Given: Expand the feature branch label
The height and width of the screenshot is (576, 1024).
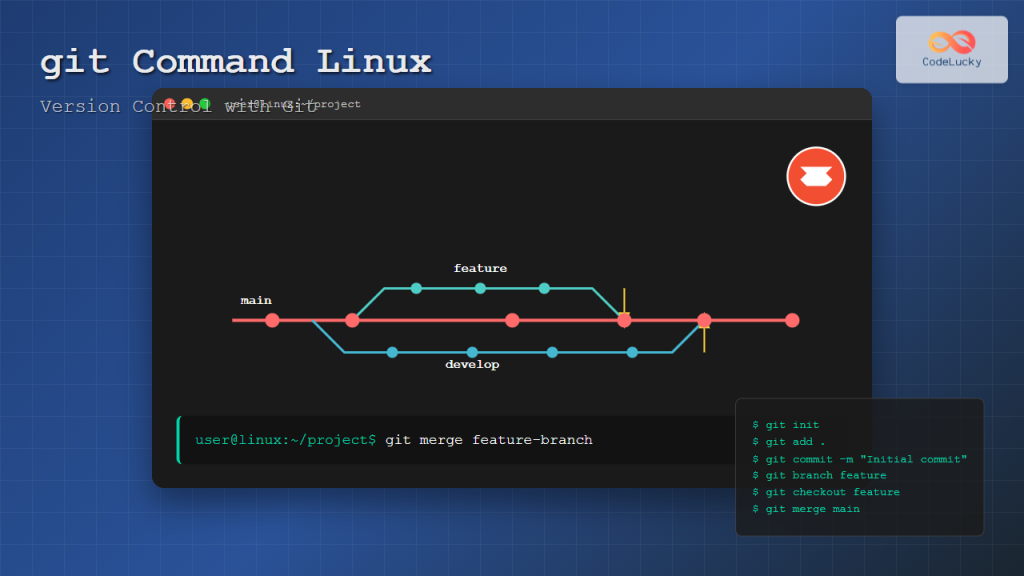Looking at the screenshot, I should 480,268.
